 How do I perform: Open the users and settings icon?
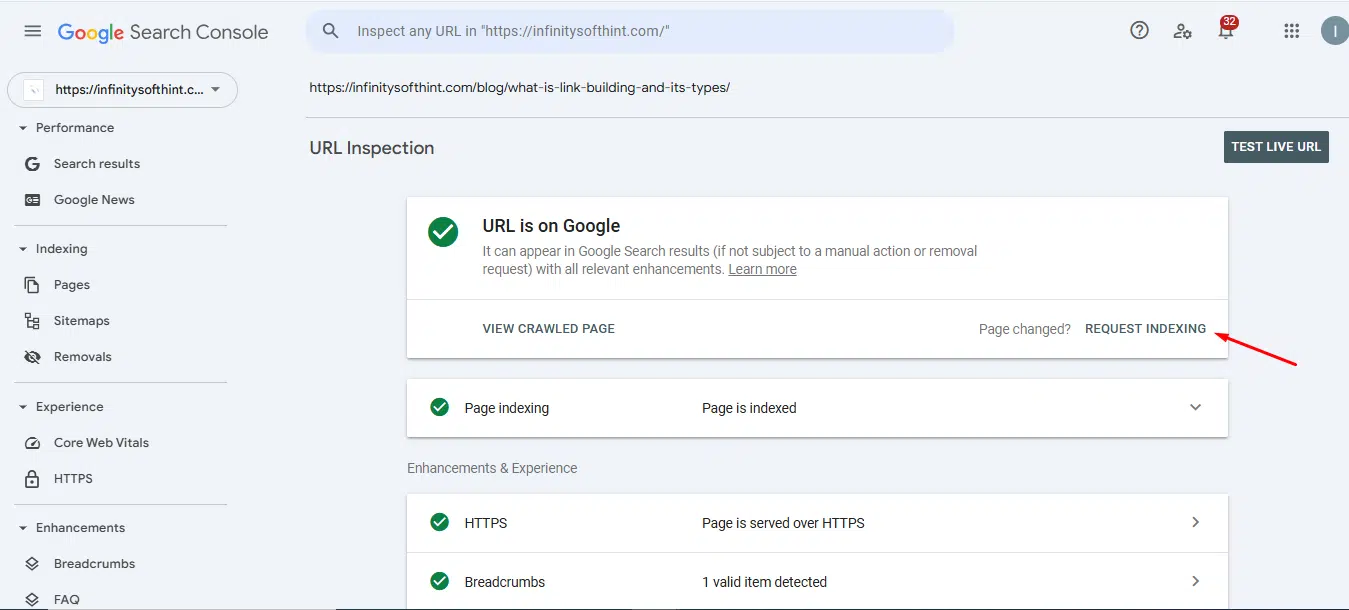click(x=1183, y=31)
